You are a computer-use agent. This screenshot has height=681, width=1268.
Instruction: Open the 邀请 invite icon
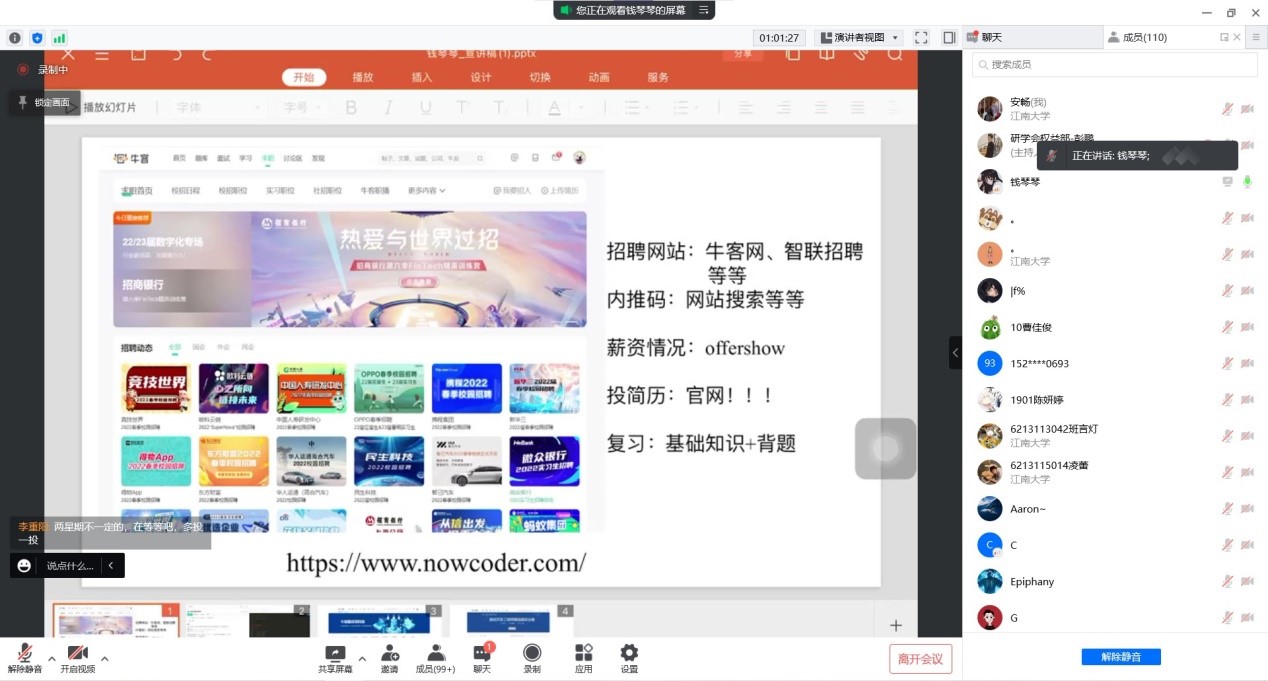click(x=389, y=653)
